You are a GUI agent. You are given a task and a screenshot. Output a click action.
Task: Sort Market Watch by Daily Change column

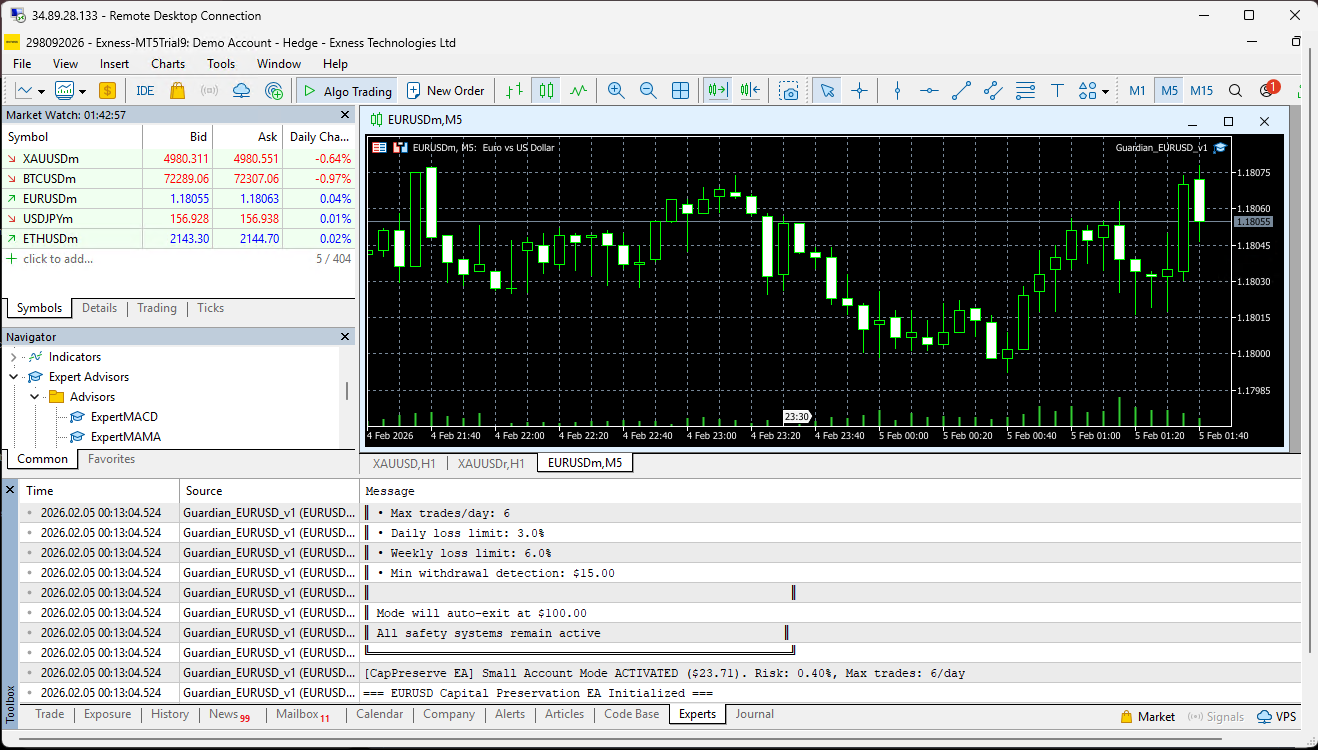(x=319, y=137)
